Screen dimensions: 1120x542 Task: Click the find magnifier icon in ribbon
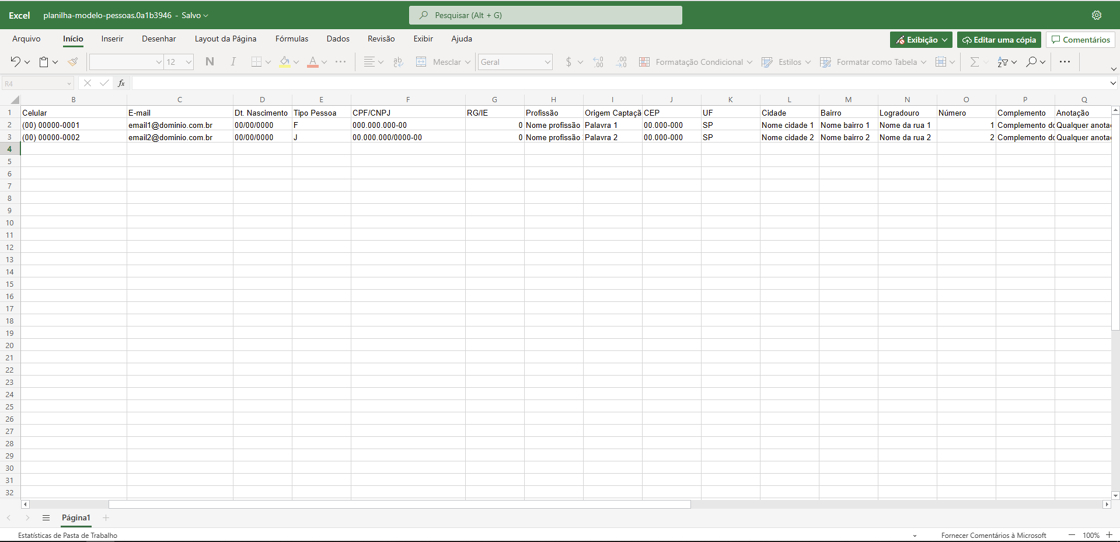pos(1031,62)
